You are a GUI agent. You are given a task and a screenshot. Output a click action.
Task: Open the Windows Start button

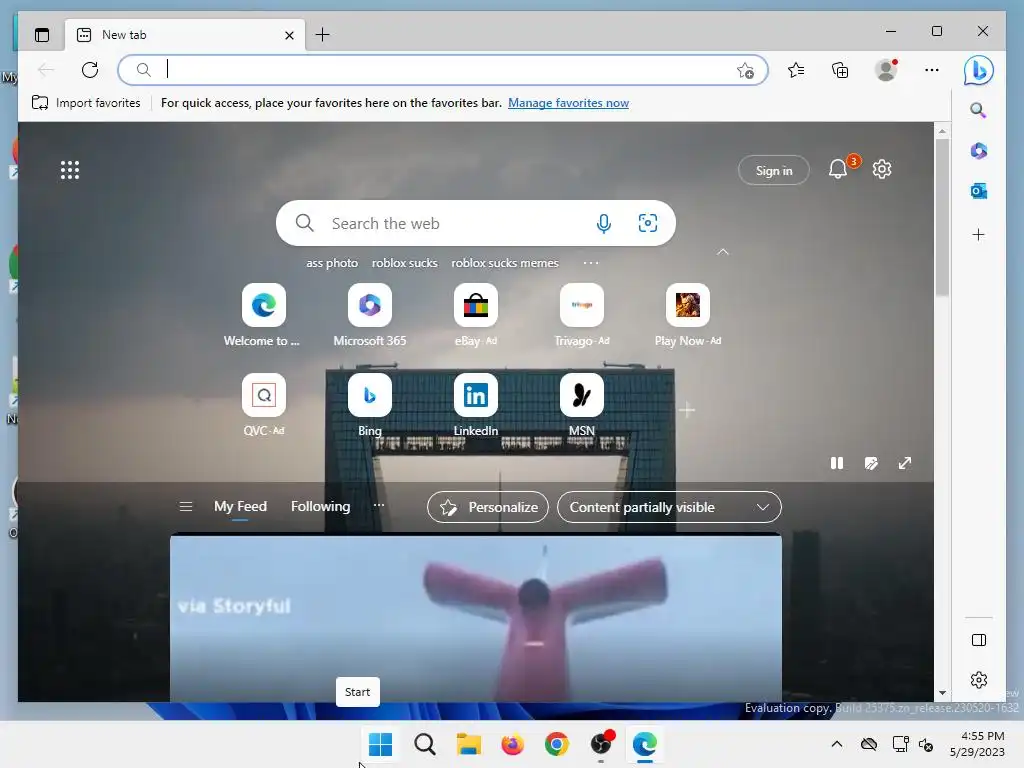tap(380, 744)
